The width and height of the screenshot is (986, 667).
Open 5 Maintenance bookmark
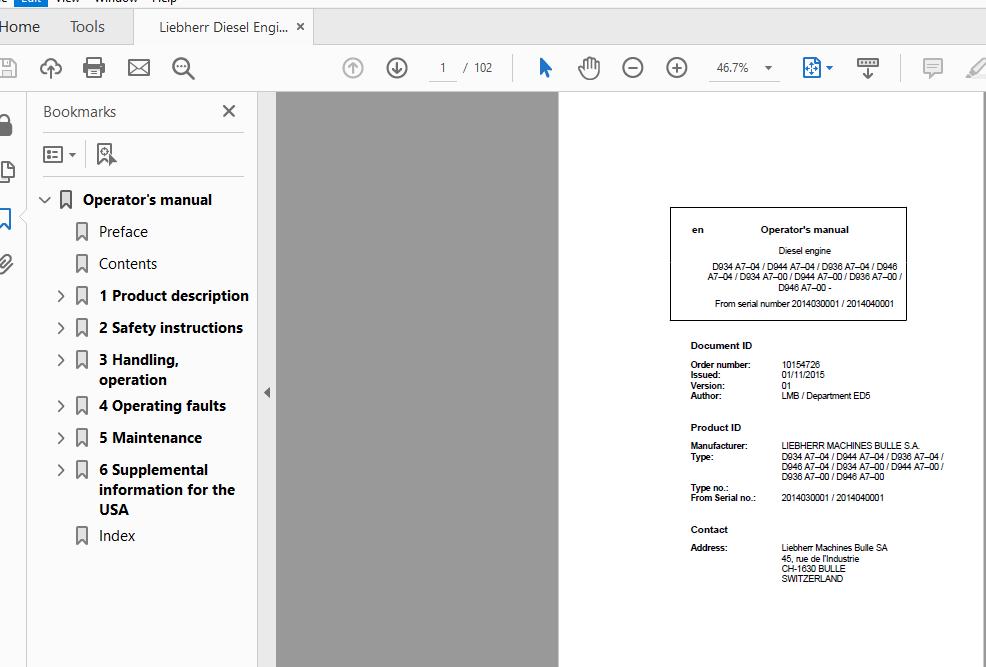tap(150, 438)
